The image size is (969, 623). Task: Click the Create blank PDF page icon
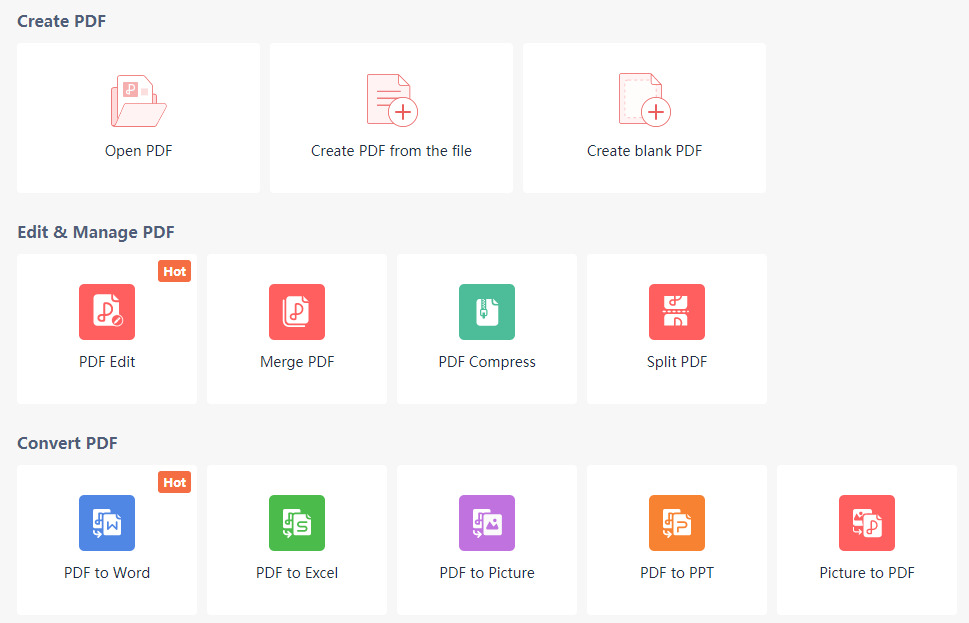pyautogui.click(x=645, y=100)
